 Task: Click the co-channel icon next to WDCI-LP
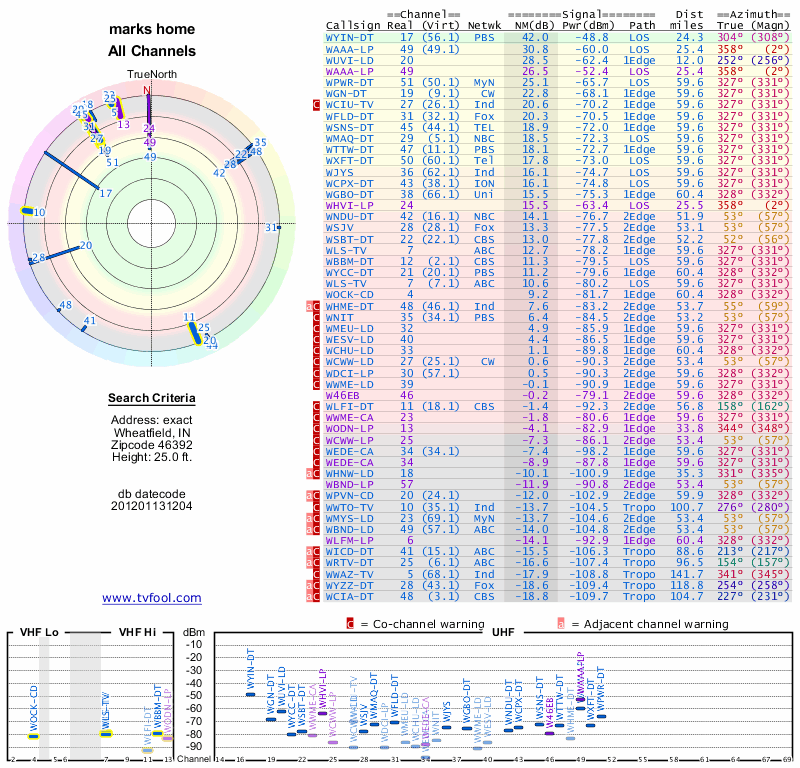316,374
